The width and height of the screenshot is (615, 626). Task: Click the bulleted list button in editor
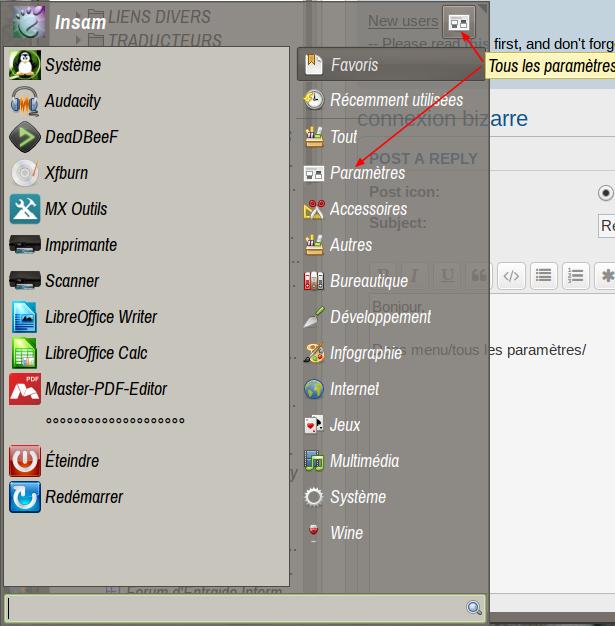[544, 276]
